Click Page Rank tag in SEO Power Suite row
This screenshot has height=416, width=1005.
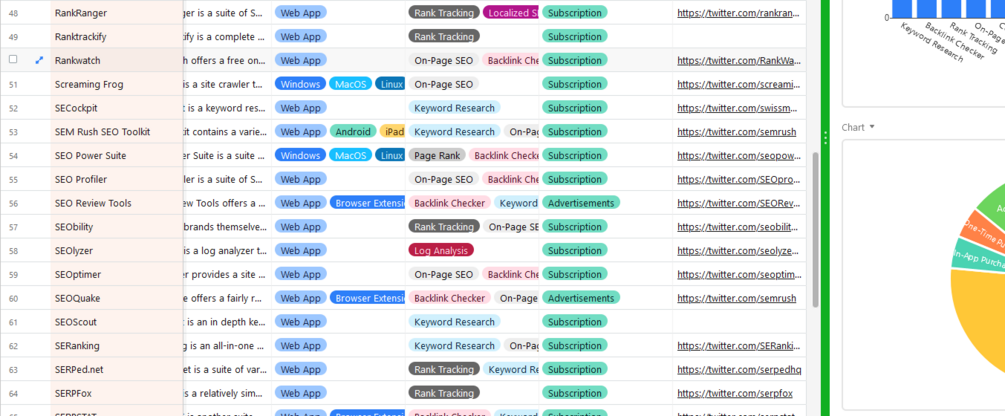pyautogui.click(x=436, y=155)
